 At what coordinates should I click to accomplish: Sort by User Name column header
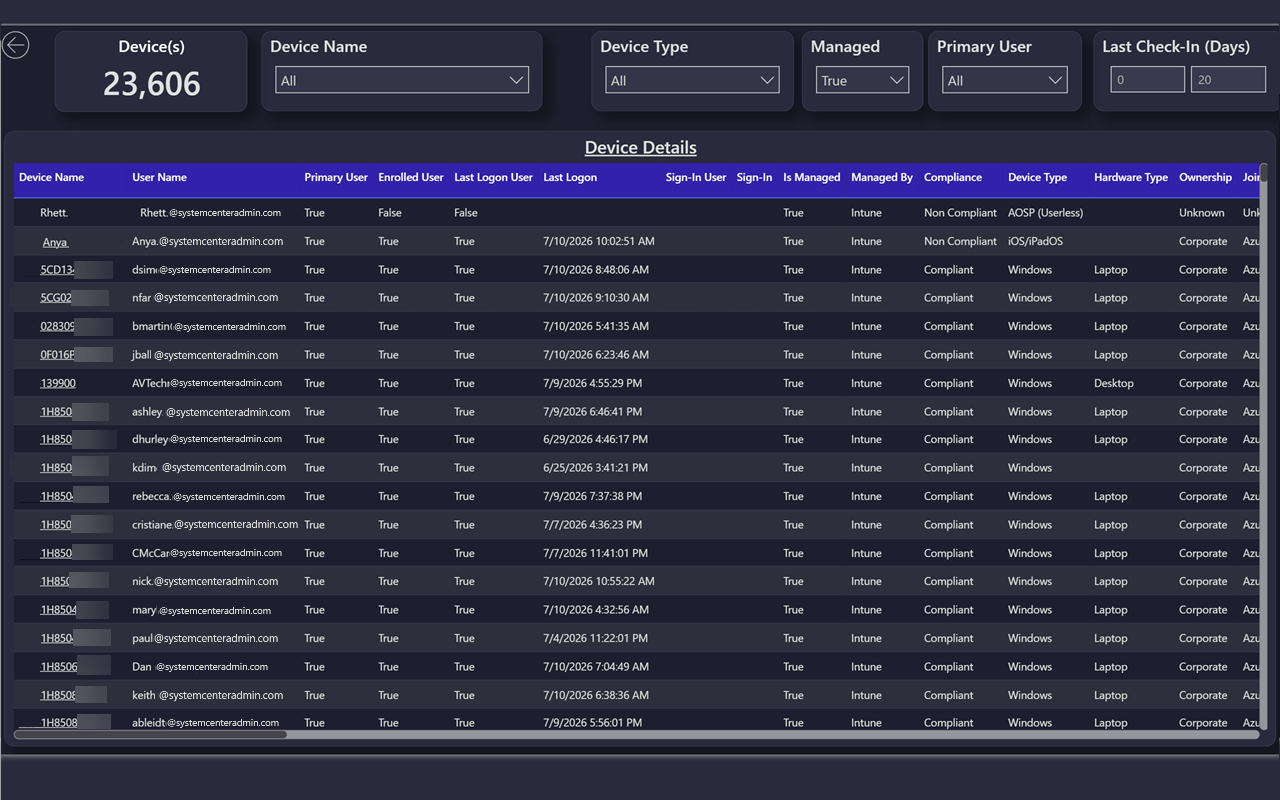coord(160,177)
